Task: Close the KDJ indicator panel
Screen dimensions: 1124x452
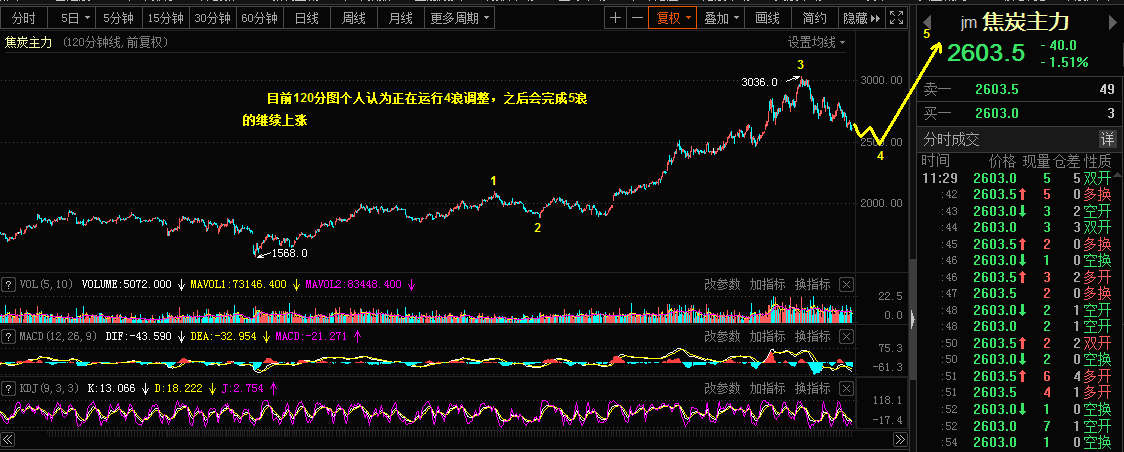Action: (x=847, y=388)
